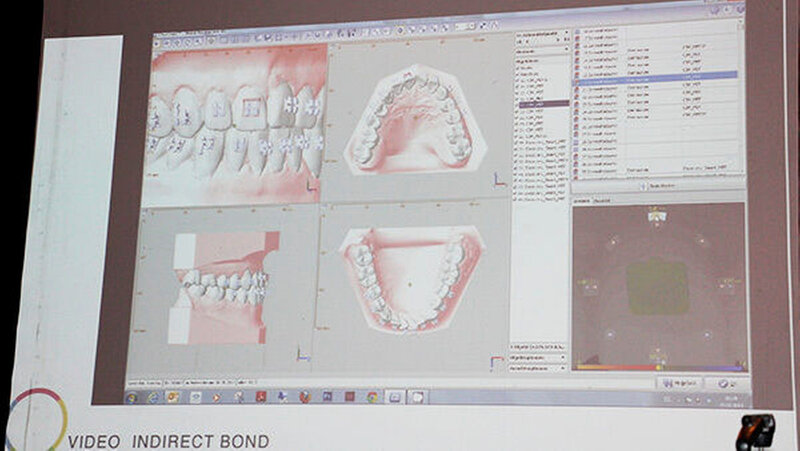
Task: Click the axis indicator in the lower arch view
Action: click(495, 362)
